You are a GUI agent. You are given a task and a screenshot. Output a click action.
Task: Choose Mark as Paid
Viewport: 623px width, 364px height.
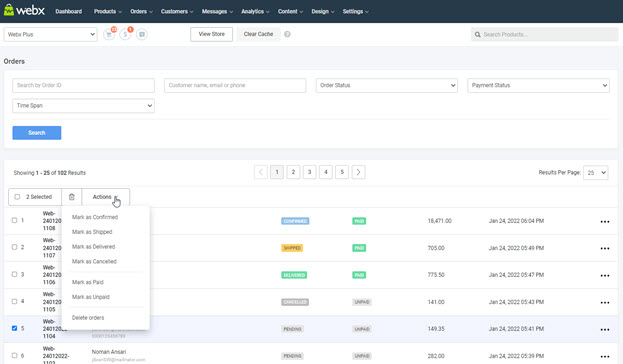tap(88, 282)
